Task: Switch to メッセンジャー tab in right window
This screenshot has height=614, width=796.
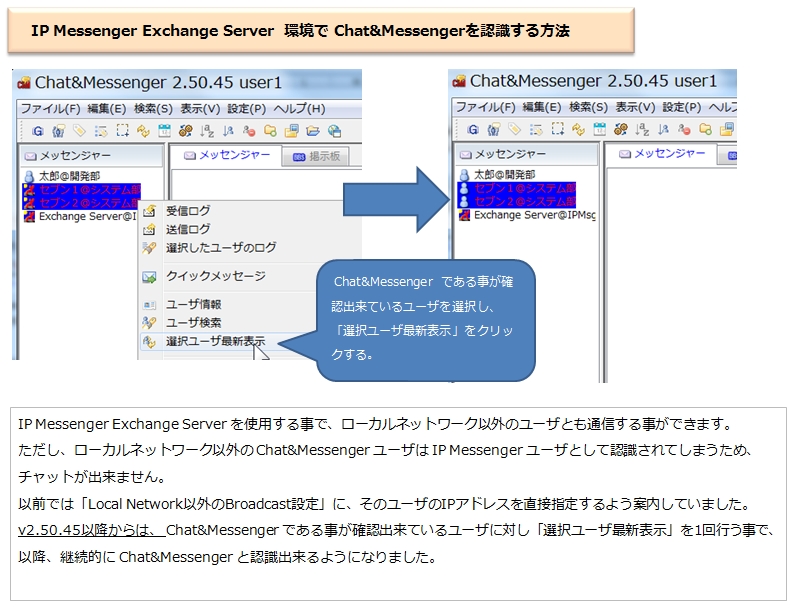Action: (662, 154)
